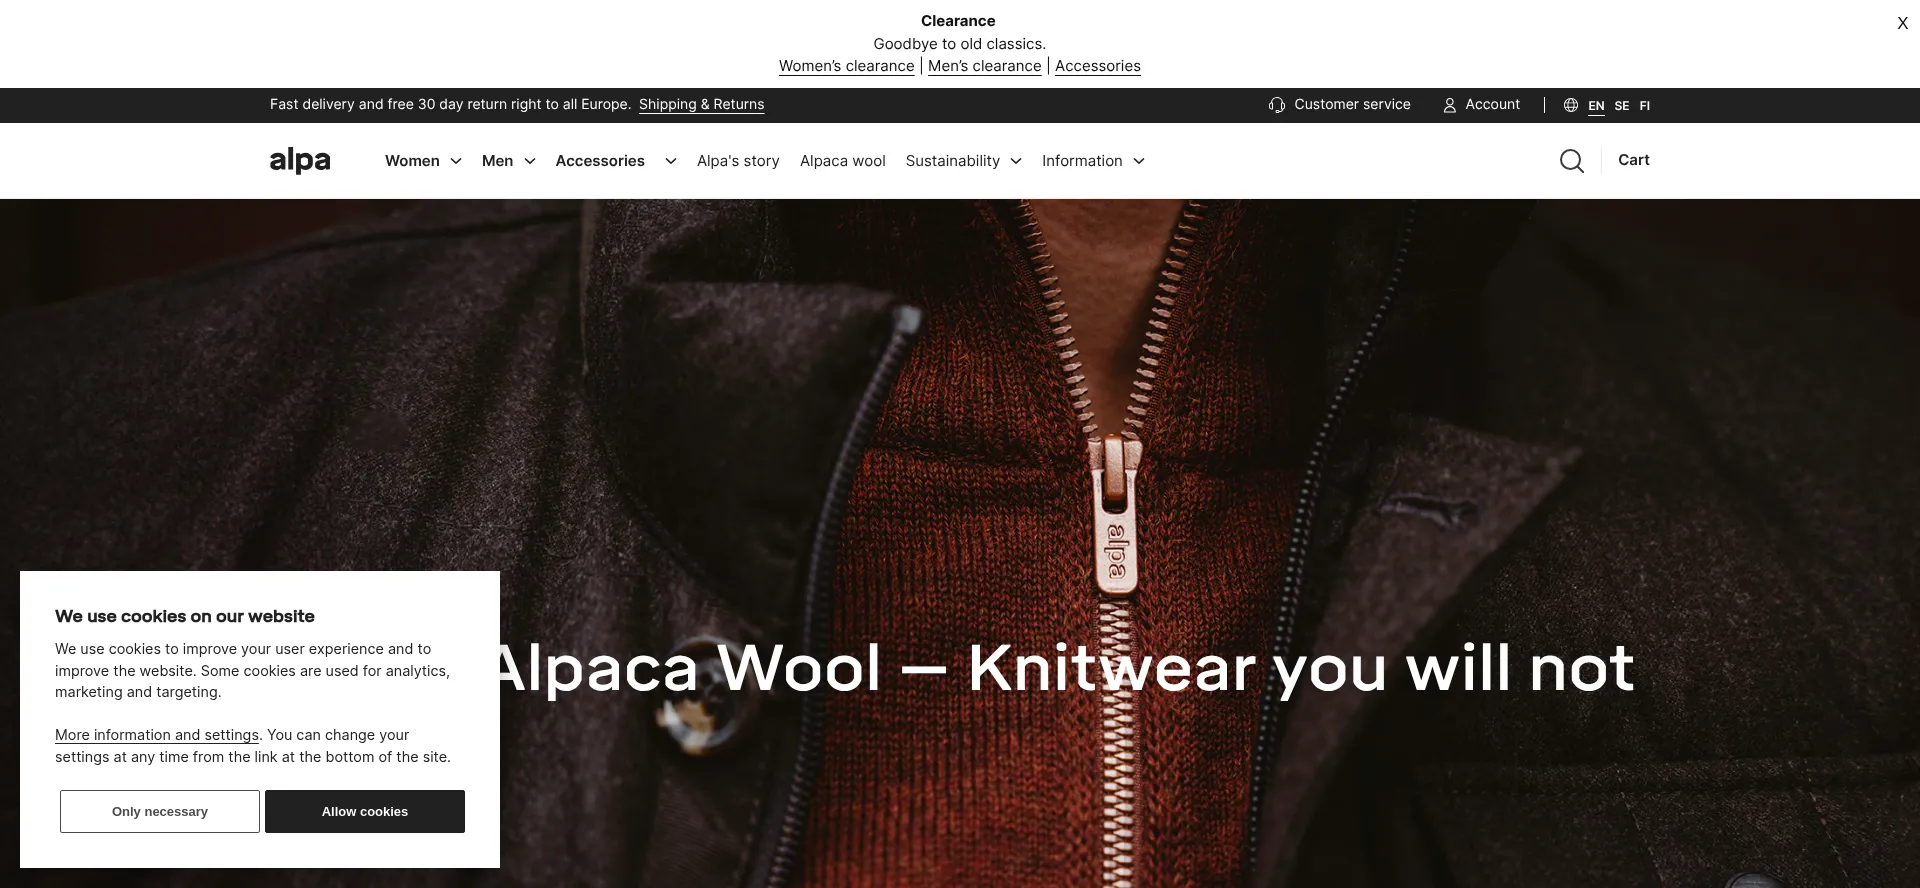The height and width of the screenshot is (888, 1920).
Task: Open the search magnifier icon
Action: (1571, 161)
